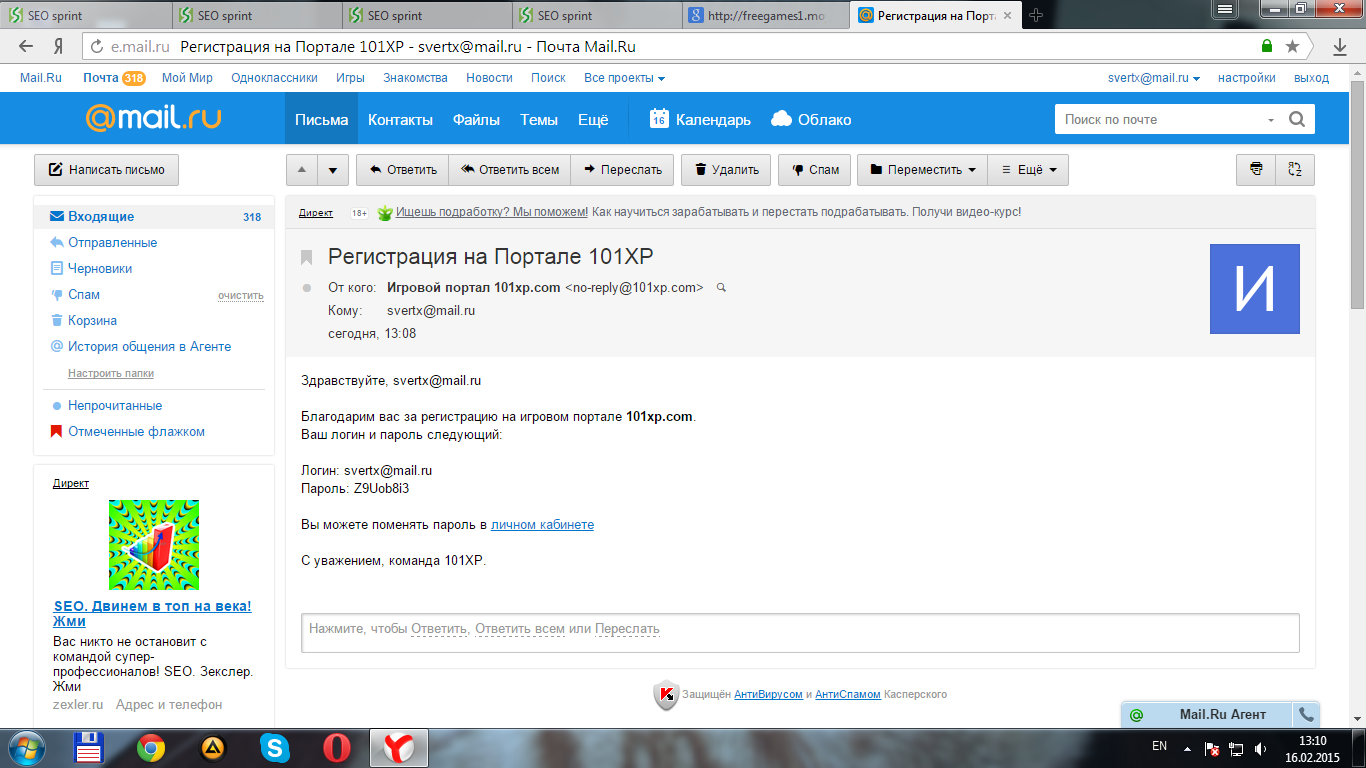
Task: Open the Контакты tab
Action: click(400, 119)
